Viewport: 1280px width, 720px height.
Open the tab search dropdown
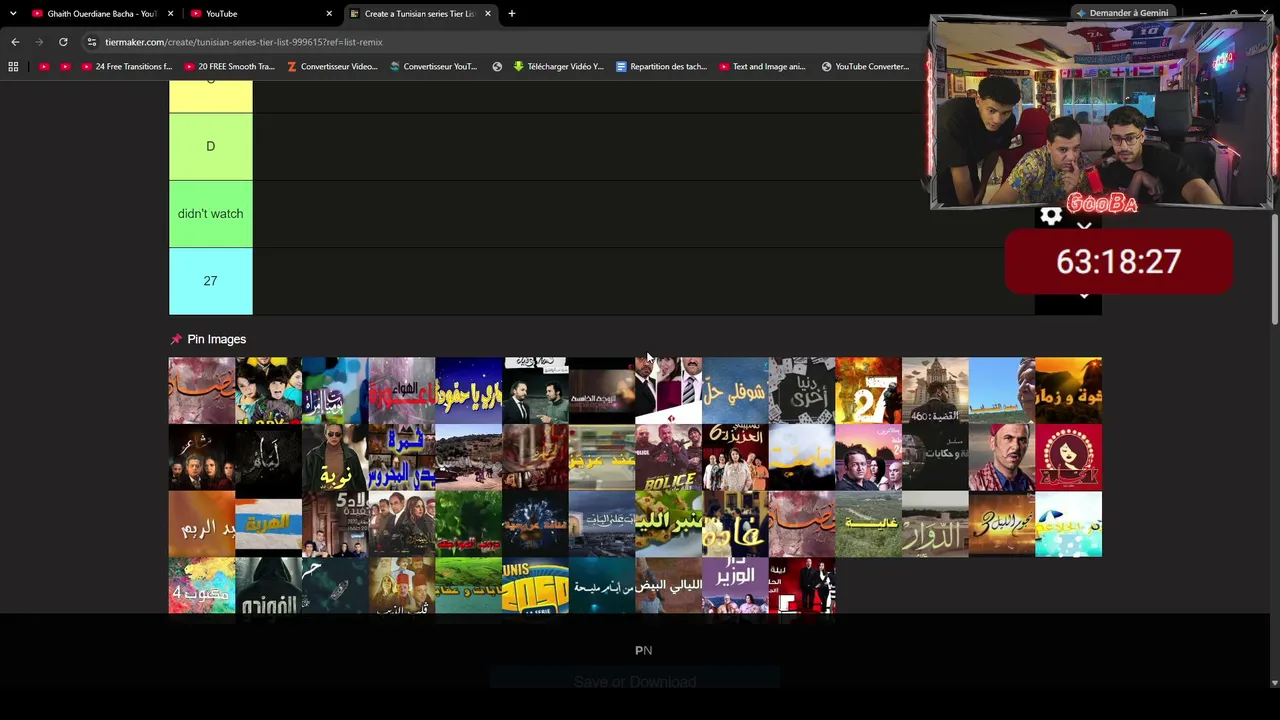click(13, 14)
